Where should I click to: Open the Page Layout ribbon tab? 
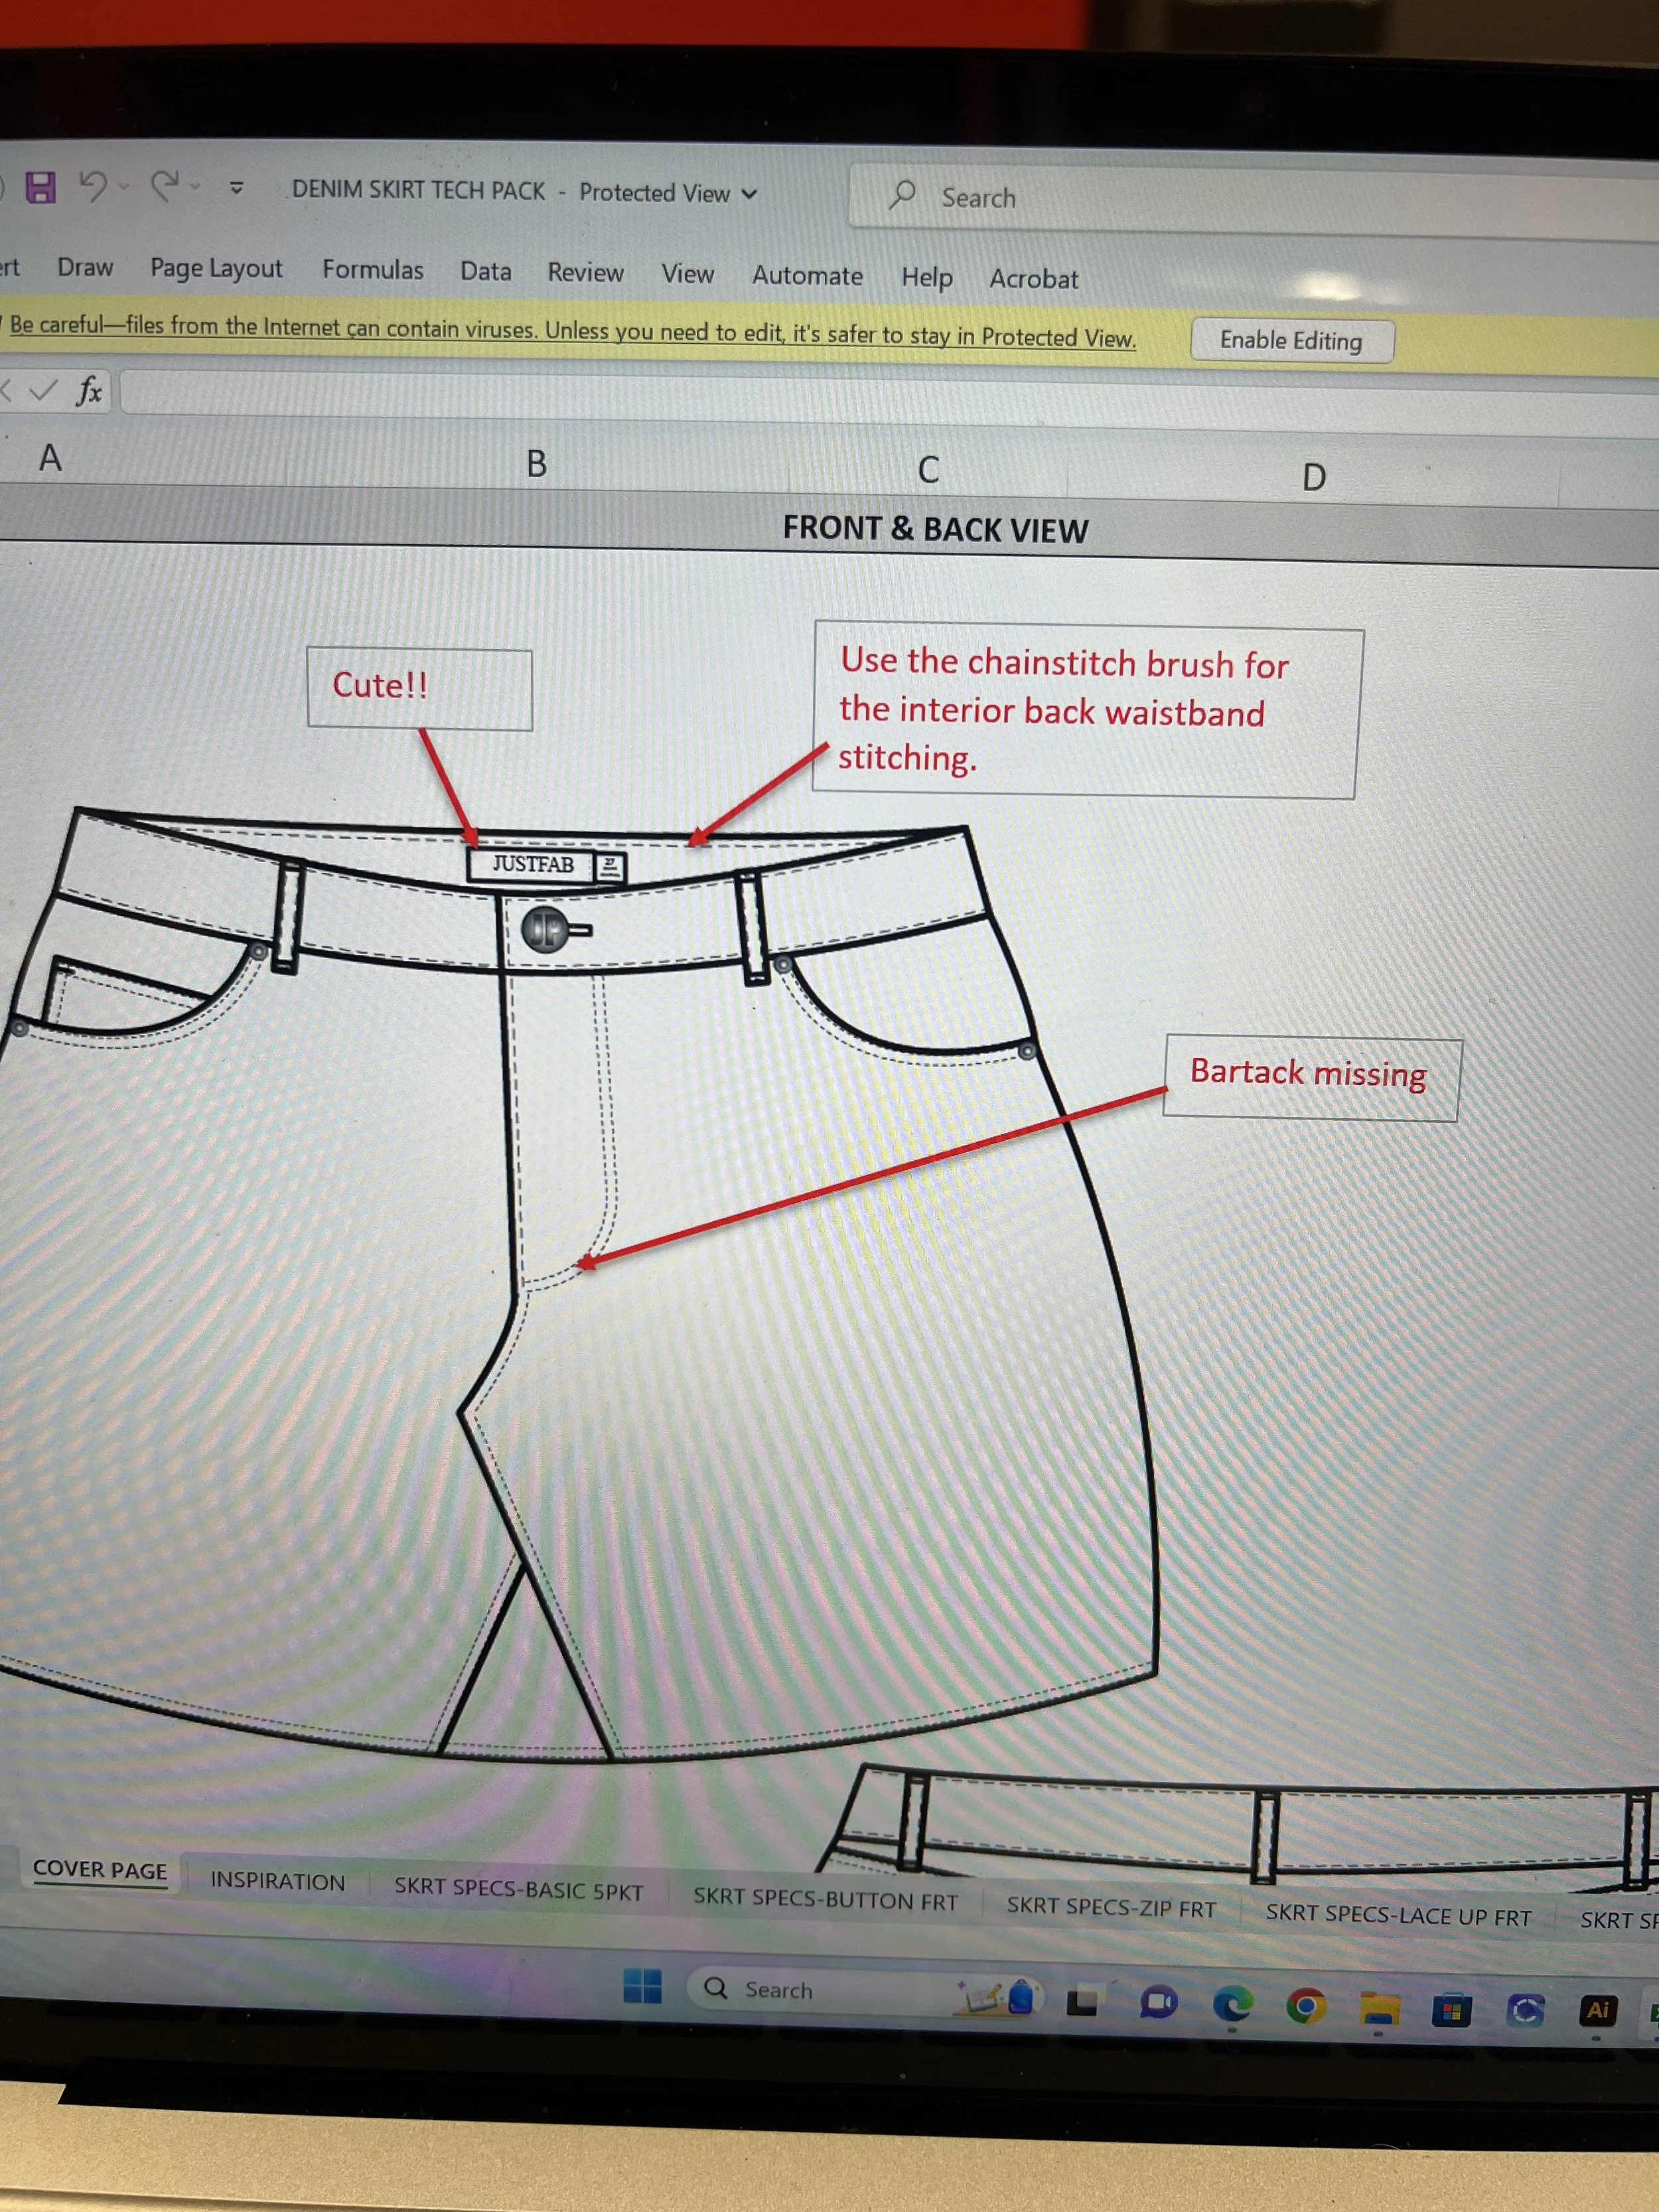[x=216, y=268]
